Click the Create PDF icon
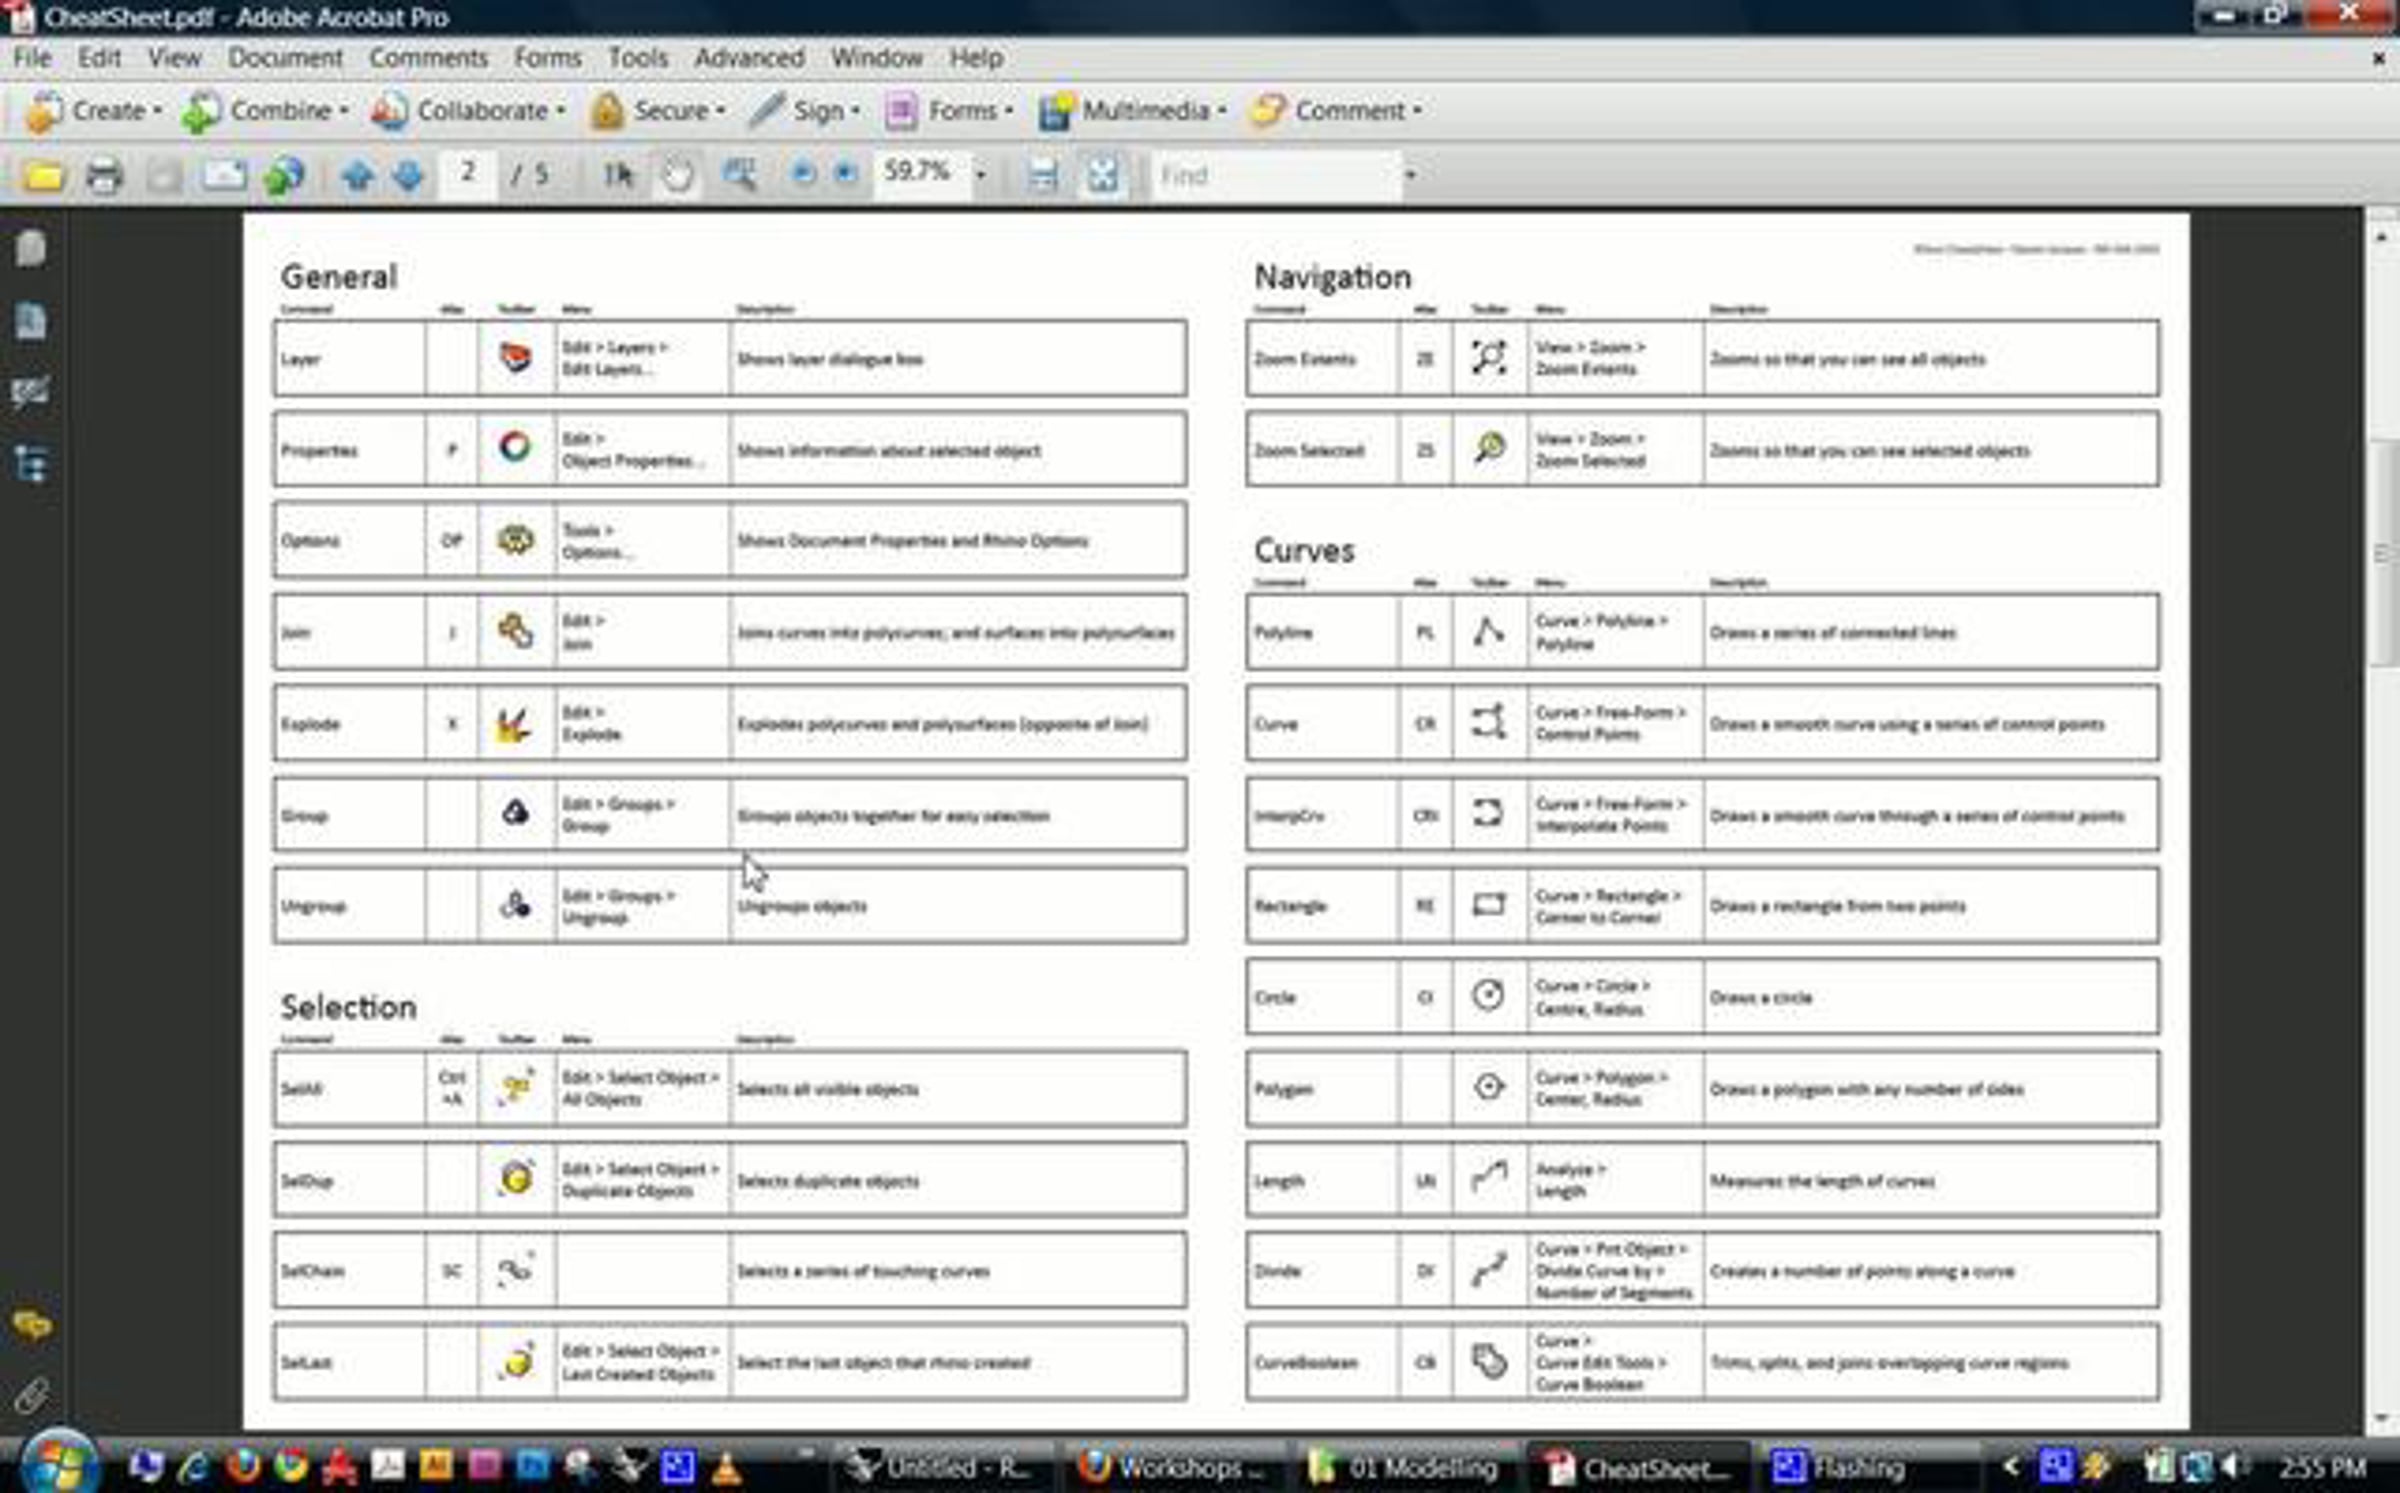2400x1493 pixels. pos(43,111)
